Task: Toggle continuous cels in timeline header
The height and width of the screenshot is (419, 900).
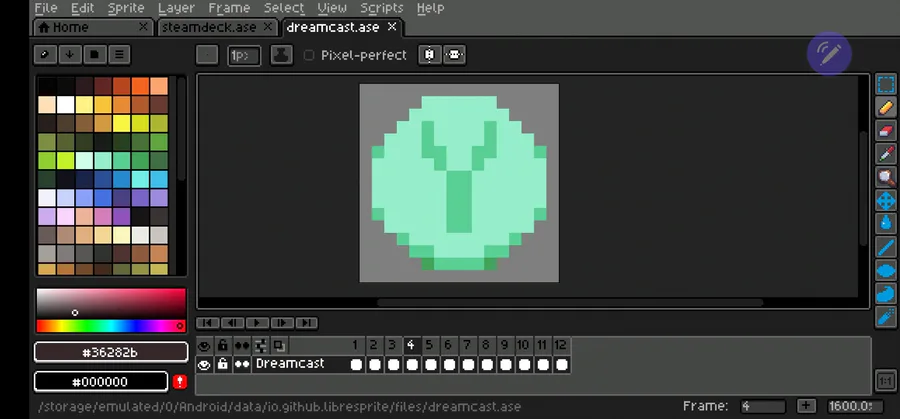Action: [x=242, y=346]
